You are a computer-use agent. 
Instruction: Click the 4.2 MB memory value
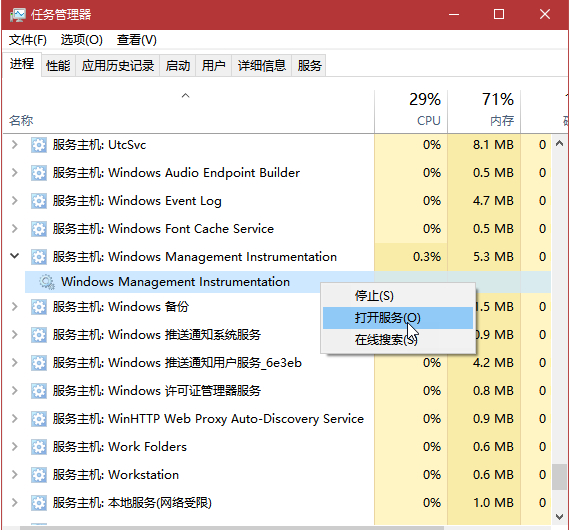tap(493, 362)
